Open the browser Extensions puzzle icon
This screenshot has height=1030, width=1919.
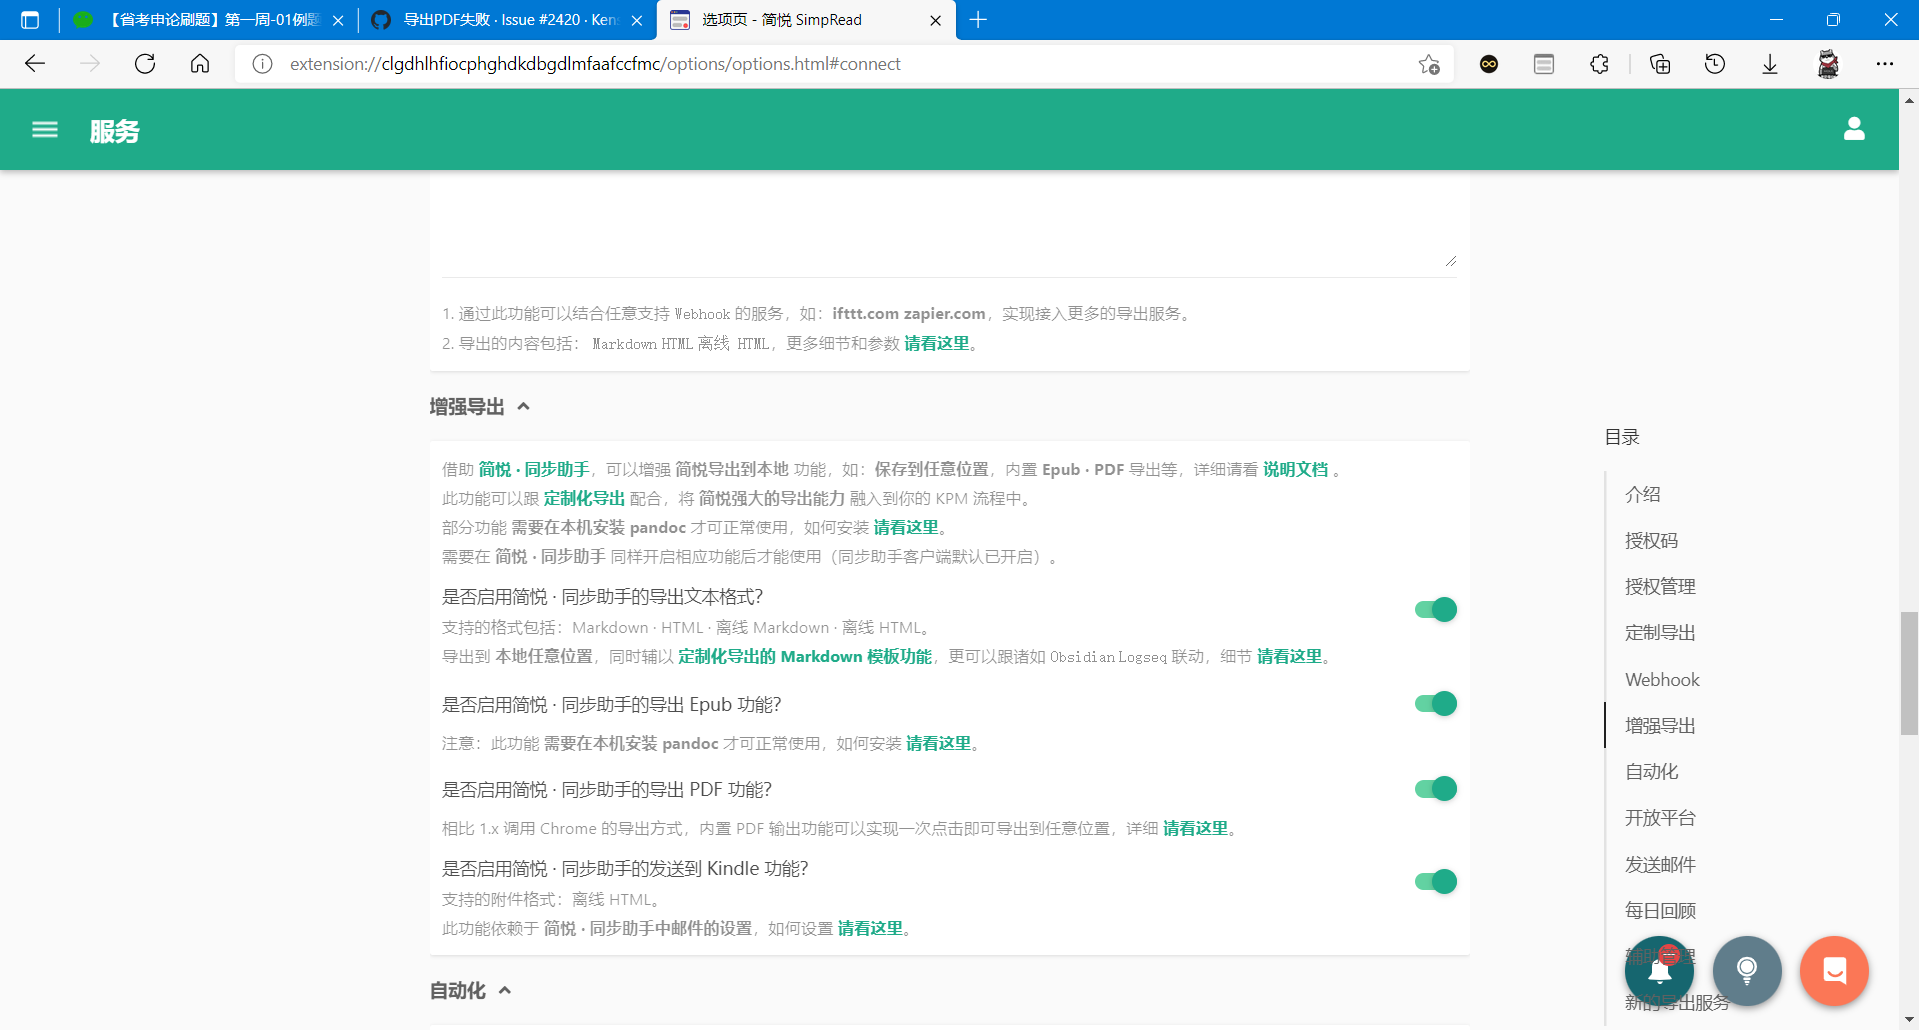[1599, 63]
